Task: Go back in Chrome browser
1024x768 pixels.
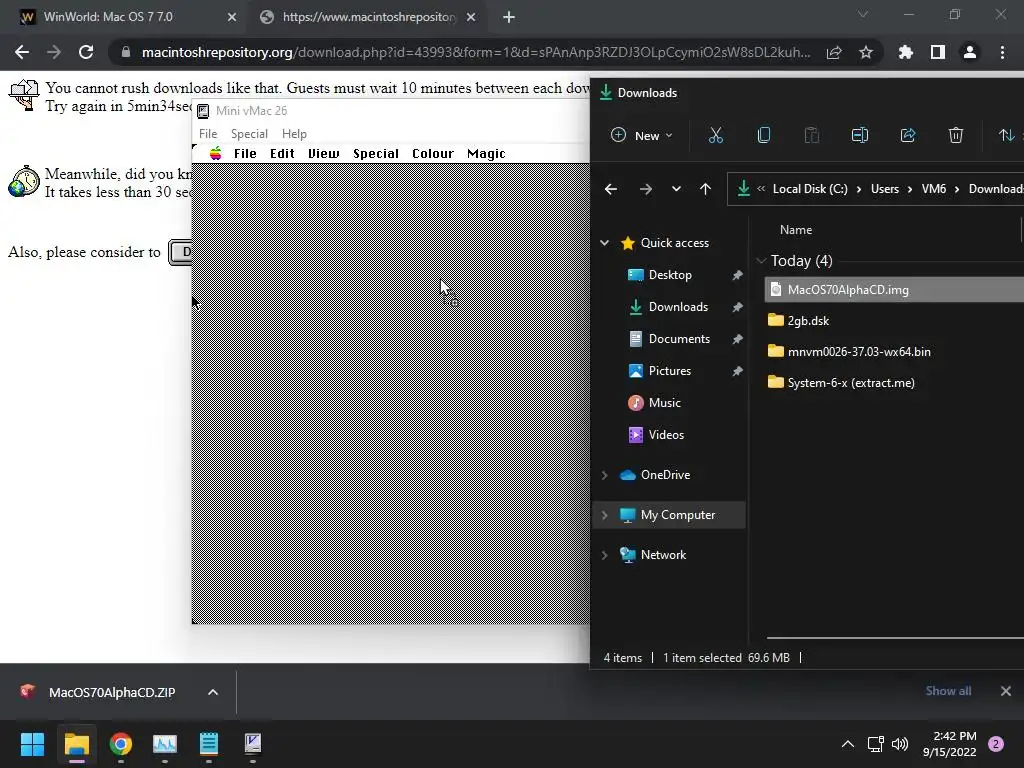Action: click(x=22, y=52)
